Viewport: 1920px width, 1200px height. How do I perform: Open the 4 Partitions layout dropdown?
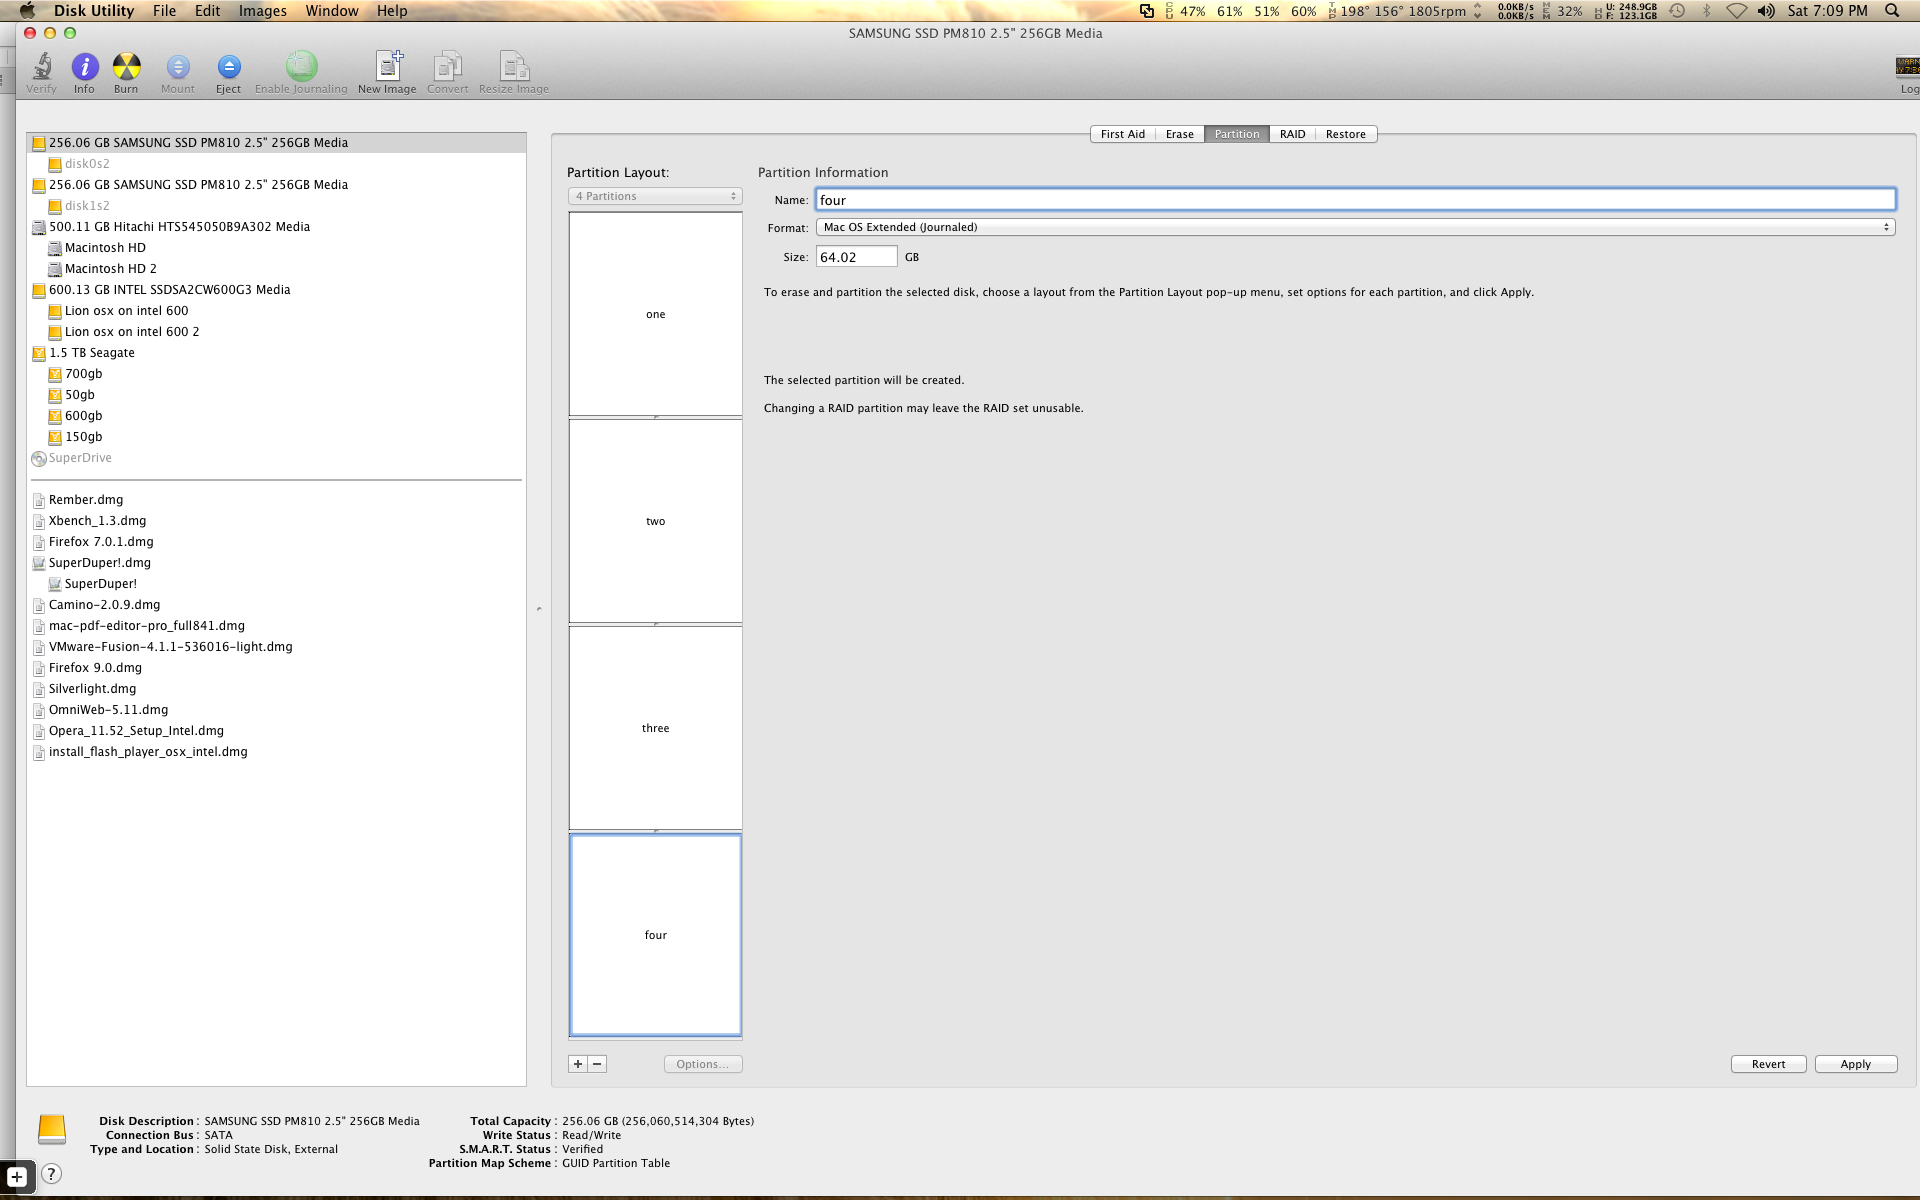656,196
